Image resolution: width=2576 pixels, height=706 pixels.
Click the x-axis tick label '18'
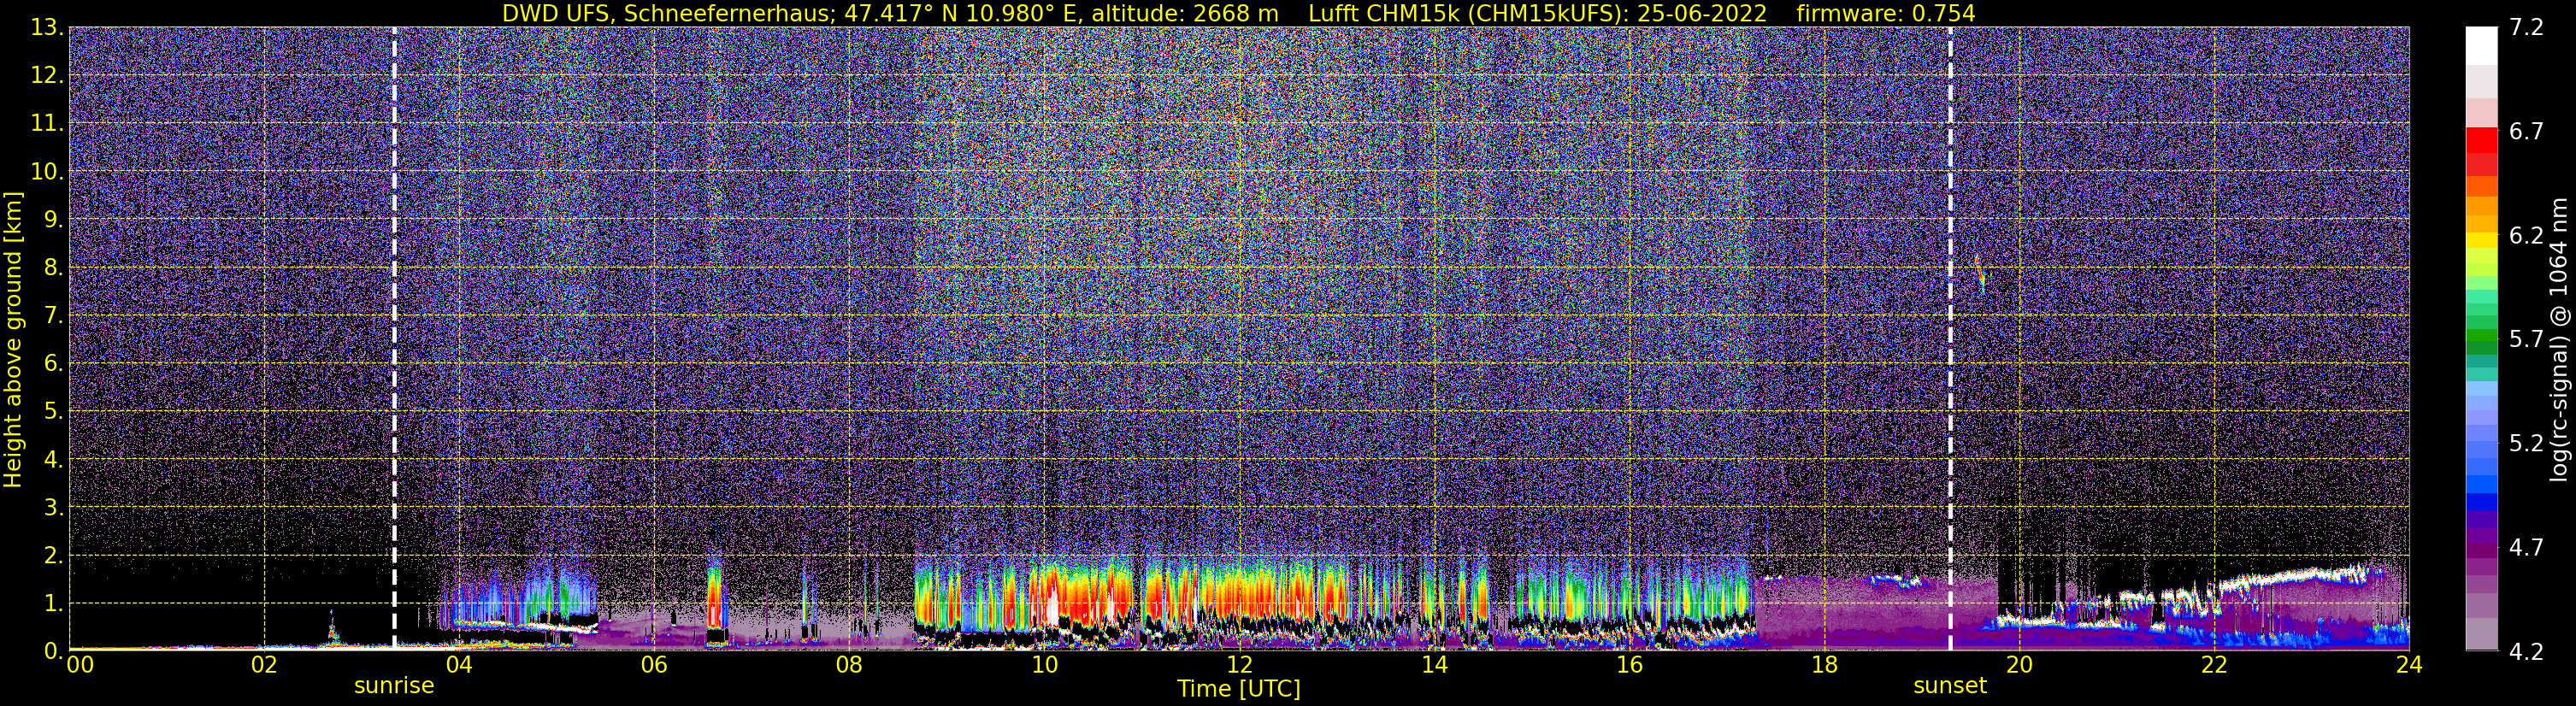click(x=1824, y=665)
